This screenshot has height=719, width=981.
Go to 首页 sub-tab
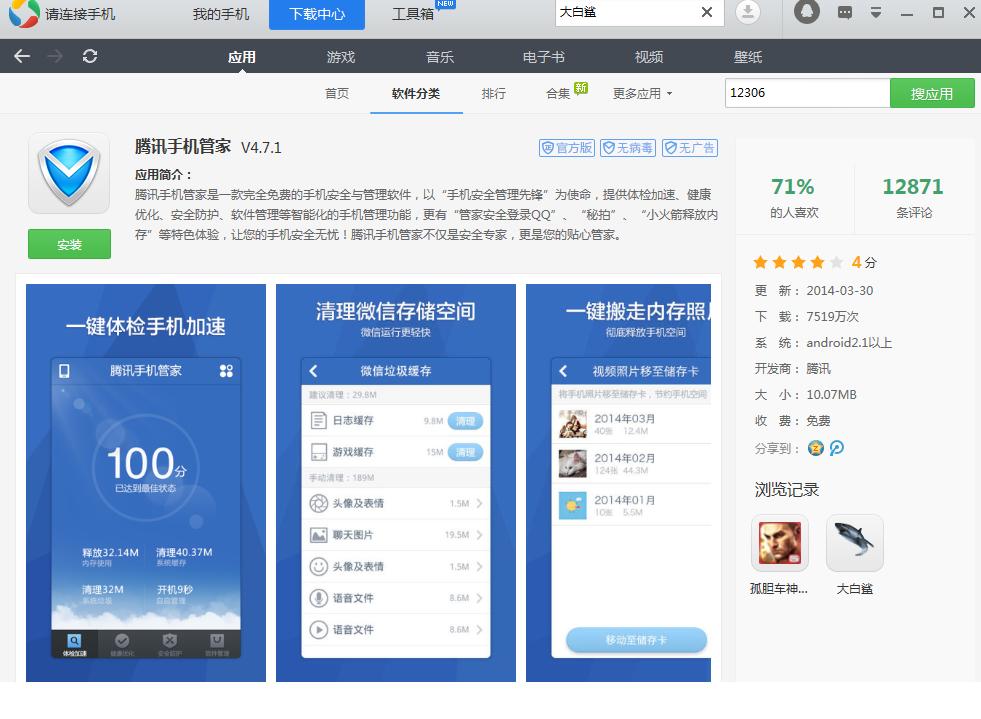pyautogui.click(x=337, y=93)
